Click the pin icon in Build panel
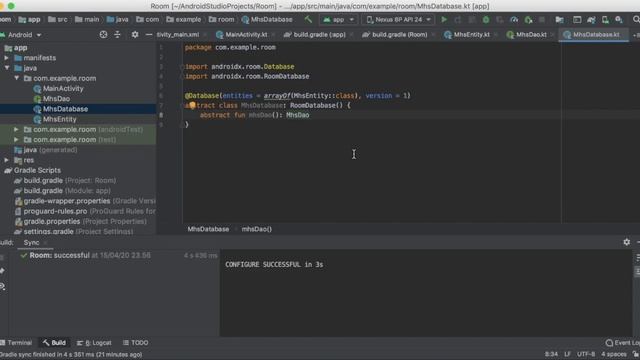 [x=2, y=271]
